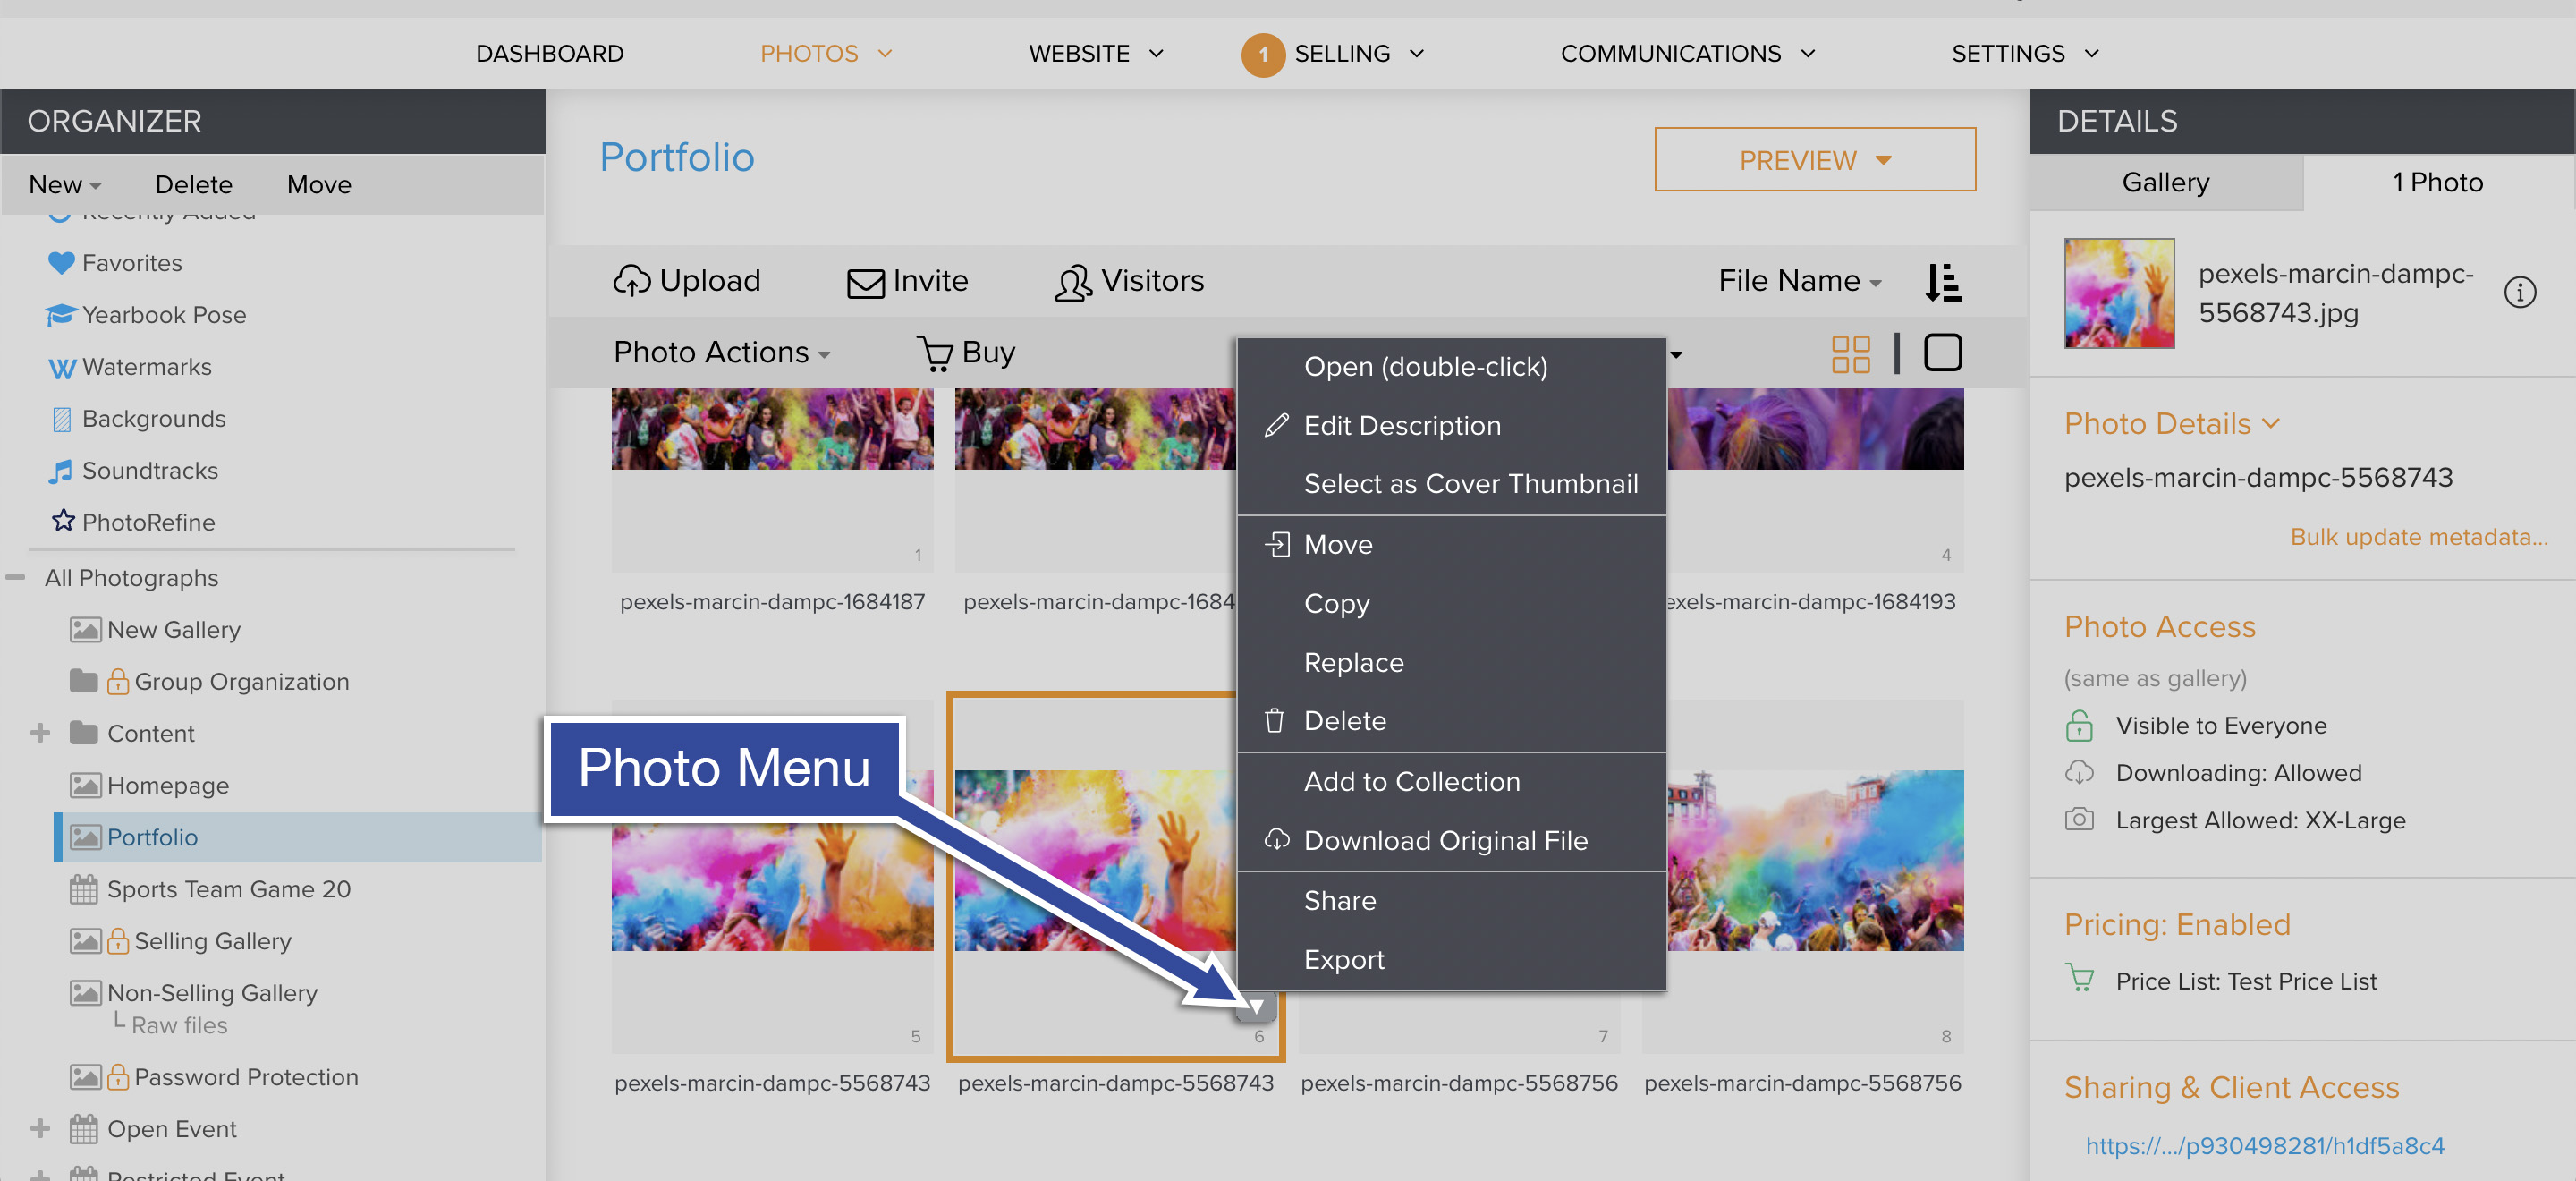Screen dimensions: 2576x1181
Task: Click the photo info icon in Details
Action: click(2519, 293)
